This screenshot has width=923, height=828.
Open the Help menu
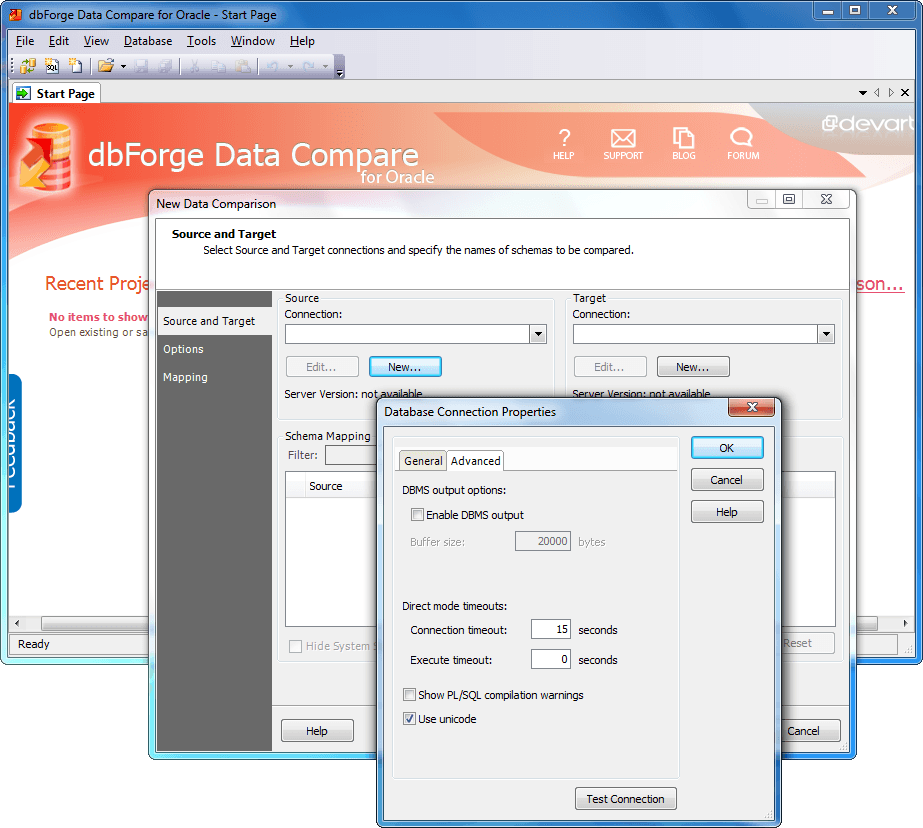(x=302, y=41)
